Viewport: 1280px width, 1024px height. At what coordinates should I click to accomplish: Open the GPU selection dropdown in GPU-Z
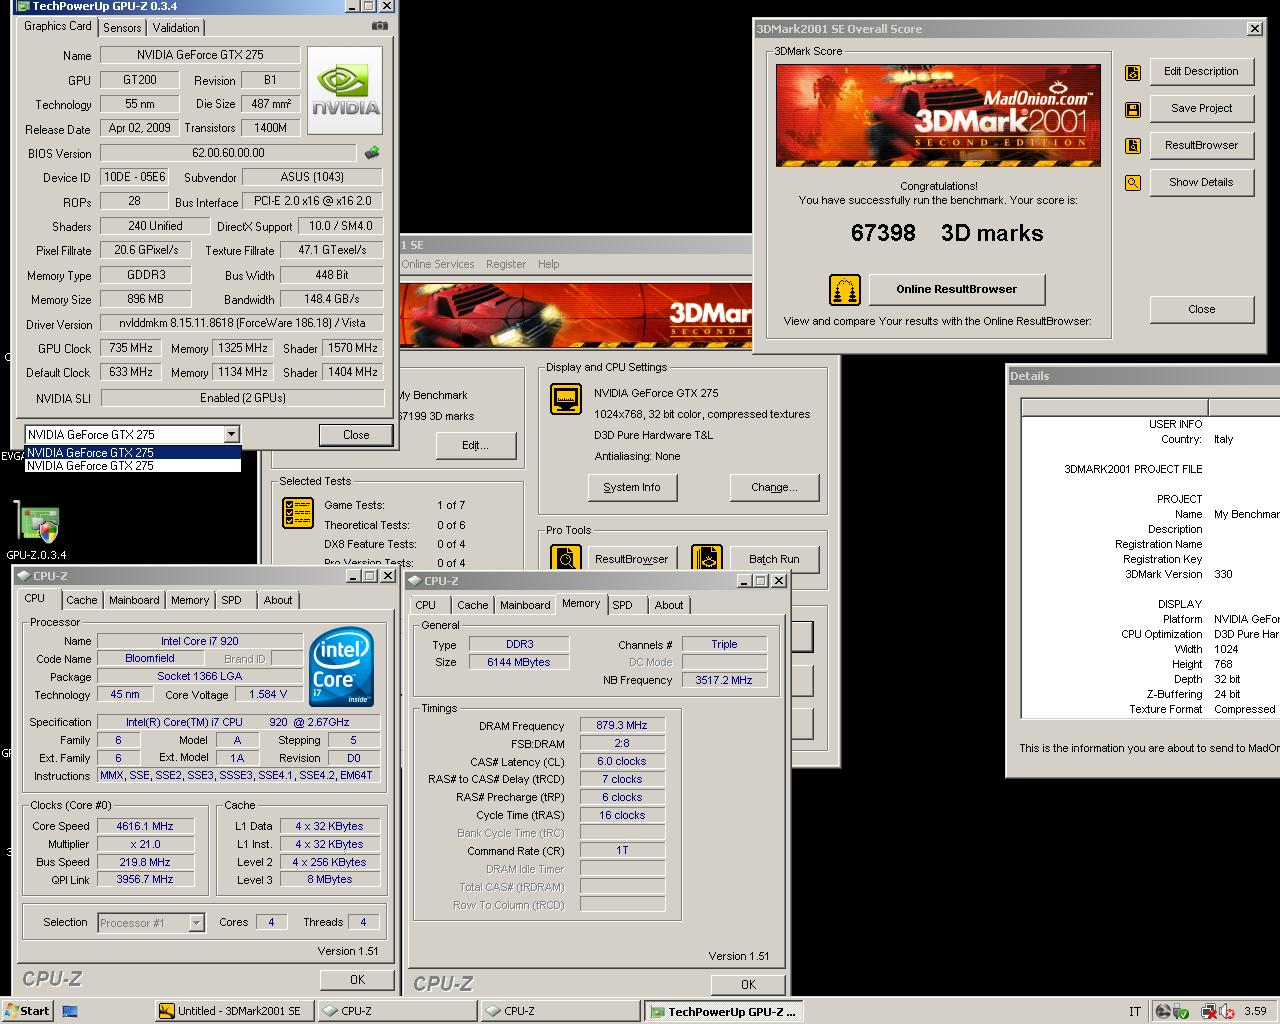click(232, 434)
